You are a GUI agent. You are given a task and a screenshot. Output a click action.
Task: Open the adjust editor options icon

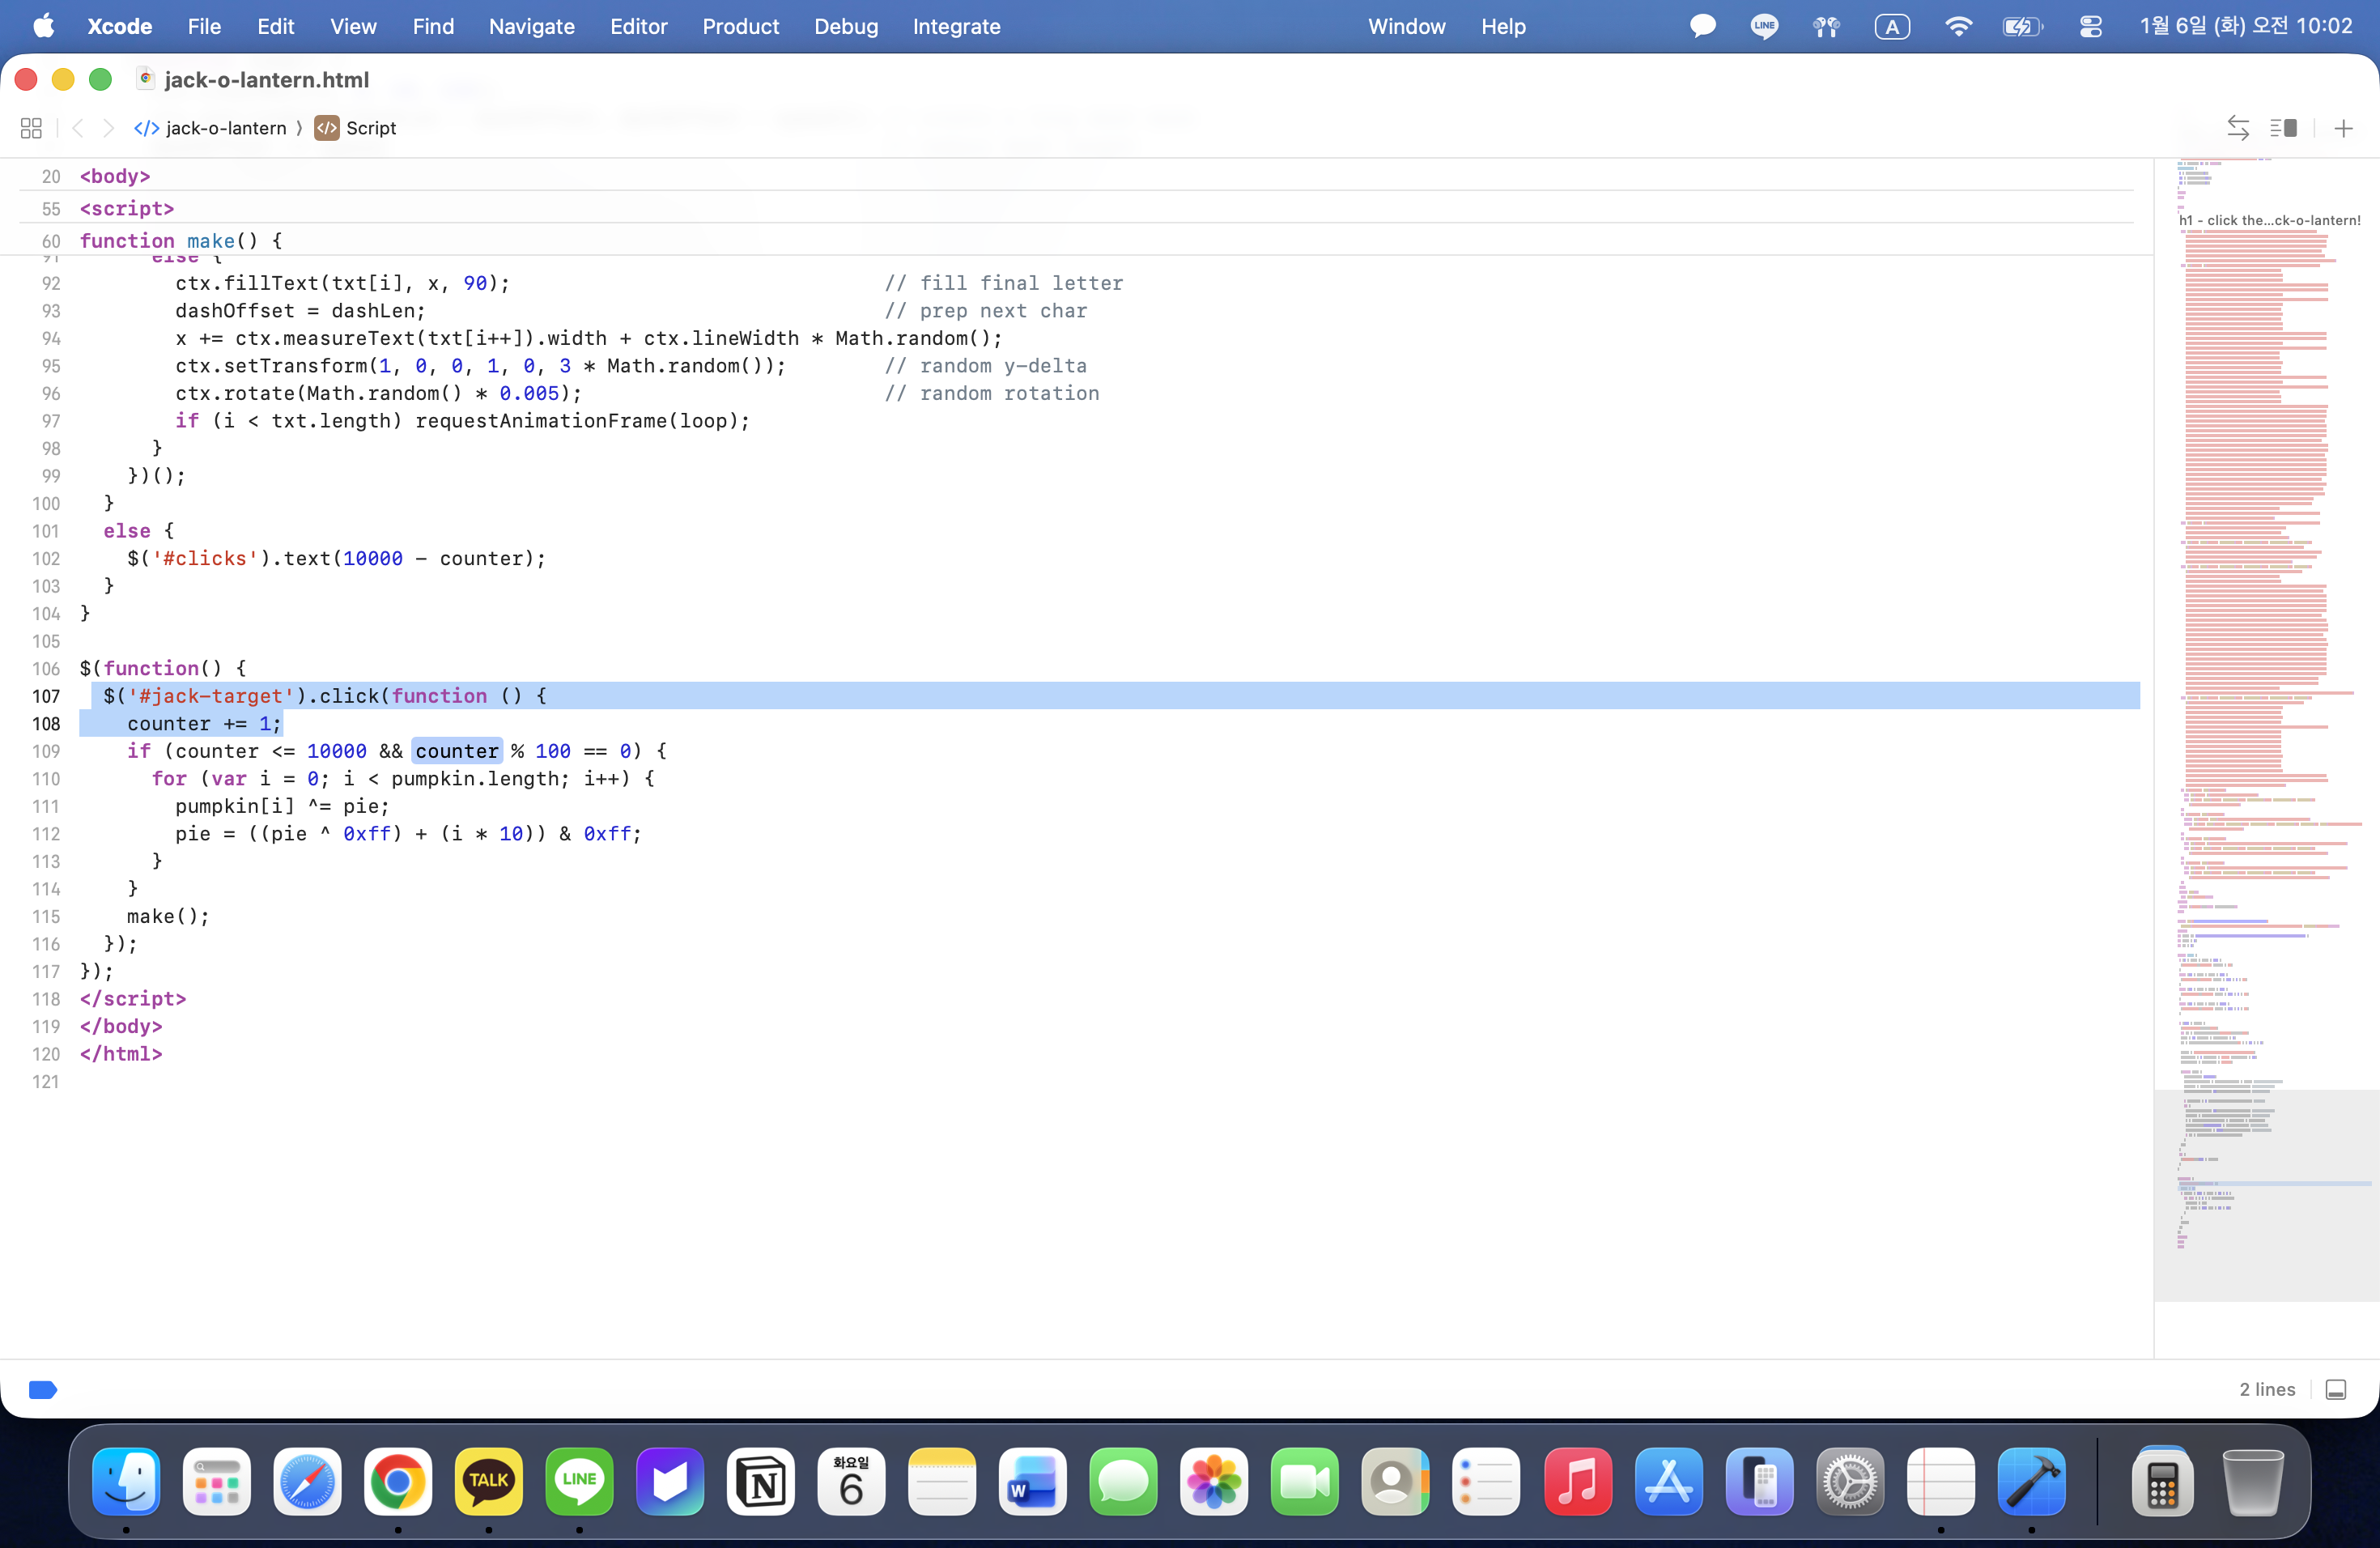(x=2283, y=128)
